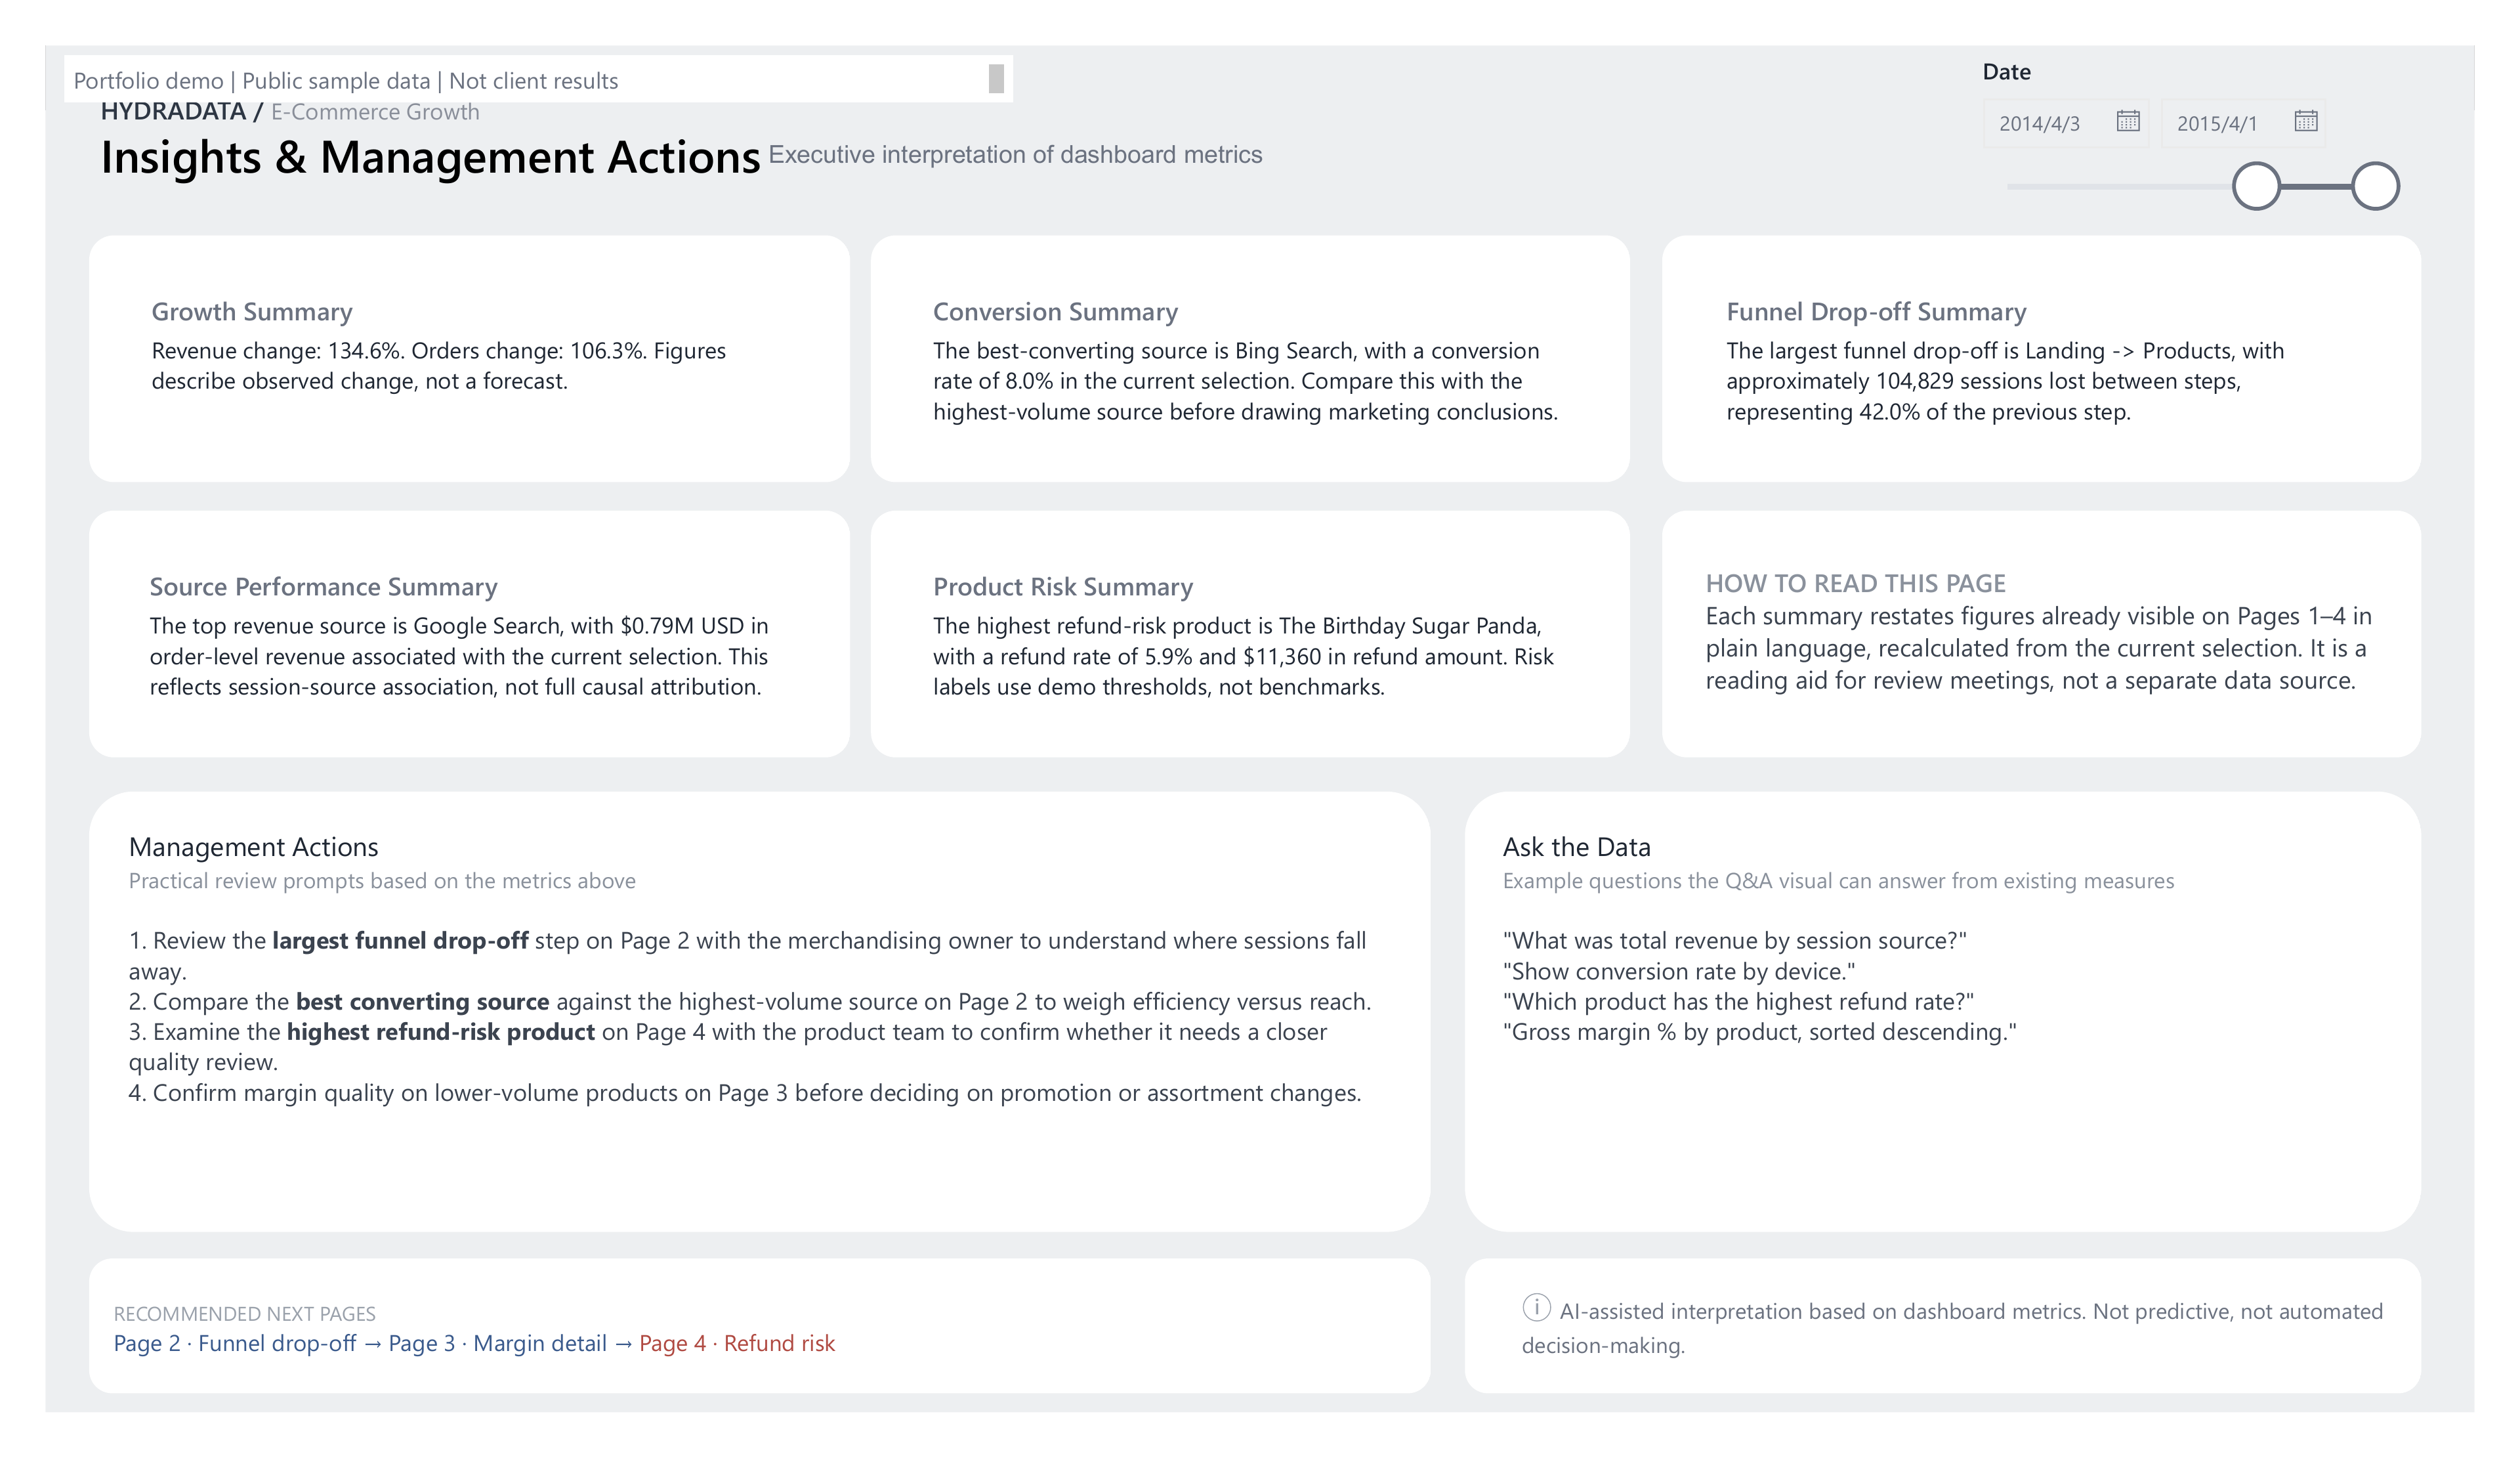Image resolution: width=2520 pixels, height=1458 pixels.
Task: Select the question "Which product has the highest refund rate?"
Action: point(1738,1001)
